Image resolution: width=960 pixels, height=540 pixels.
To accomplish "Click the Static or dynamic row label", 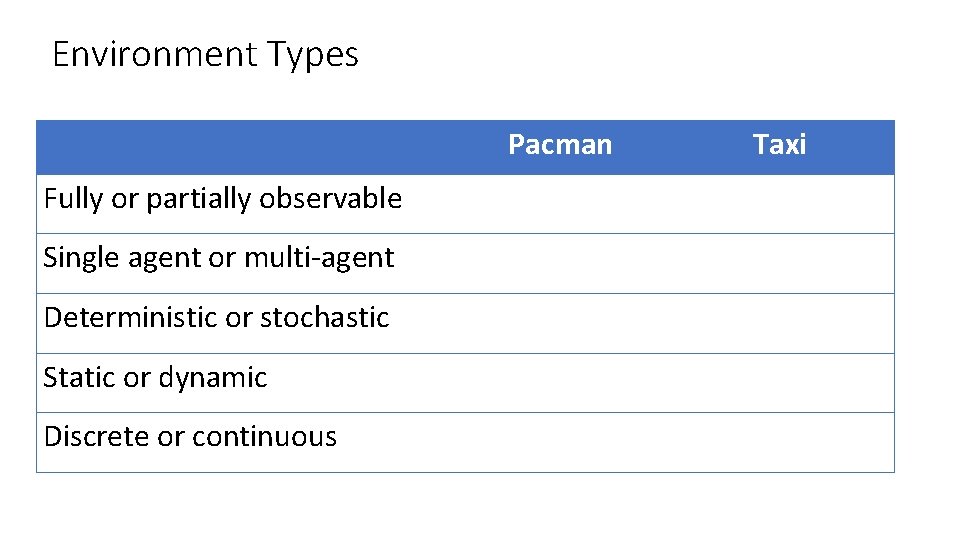I will tap(155, 378).
